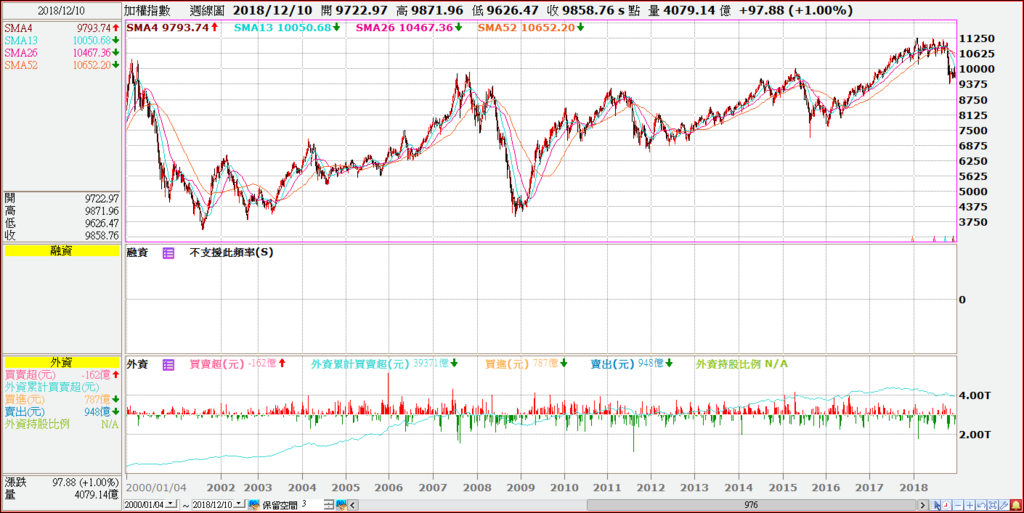Image resolution: width=1024 pixels, height=513 pixels.
Task: Click the 低 9626.47 row in left panel
Action: coord(61,223)
